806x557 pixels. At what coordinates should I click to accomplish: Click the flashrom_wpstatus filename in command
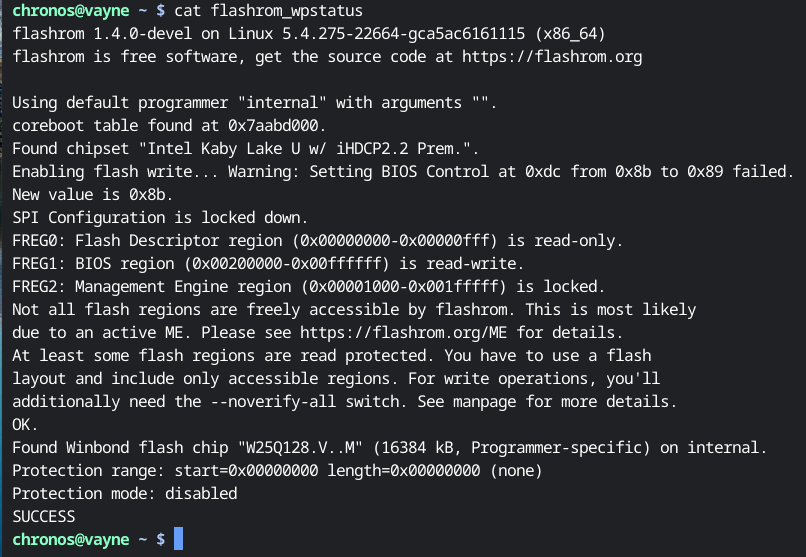coord(286,11)
